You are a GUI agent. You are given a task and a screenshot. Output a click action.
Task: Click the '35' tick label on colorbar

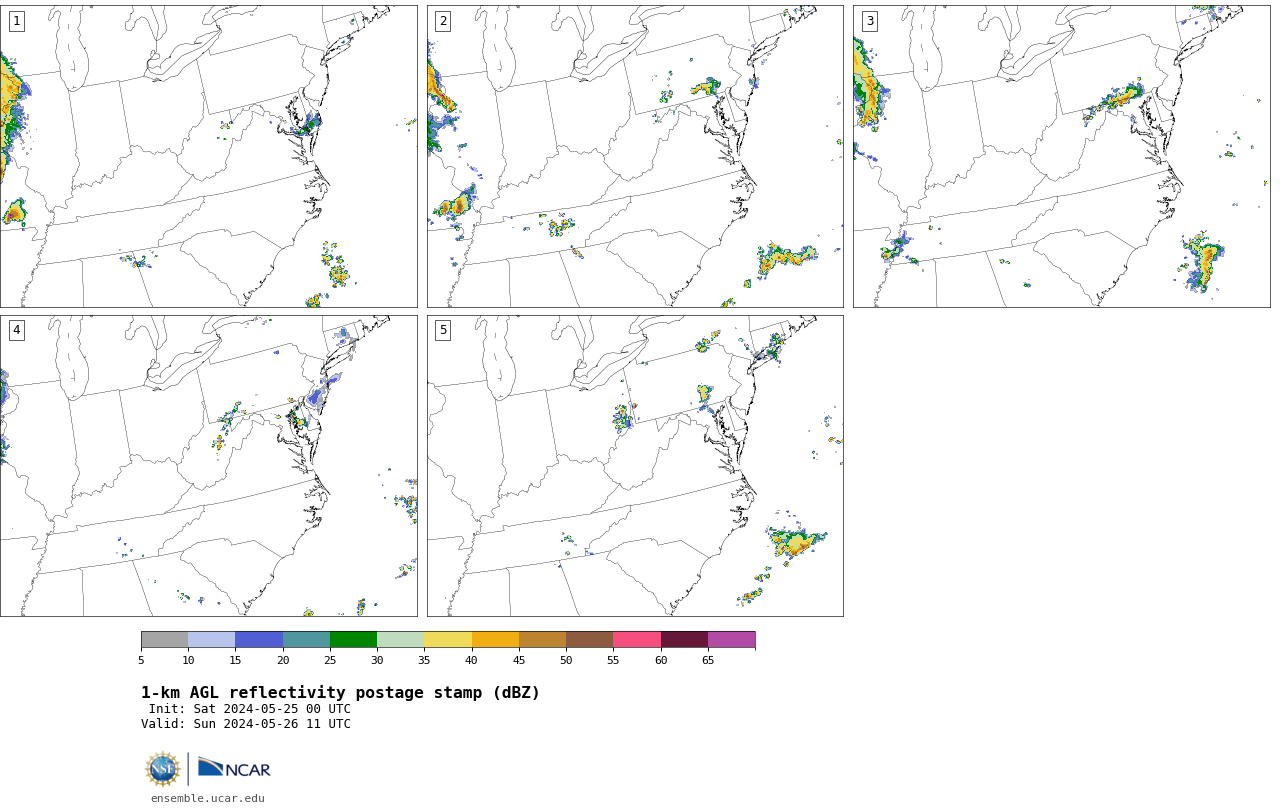click(424, 660)
